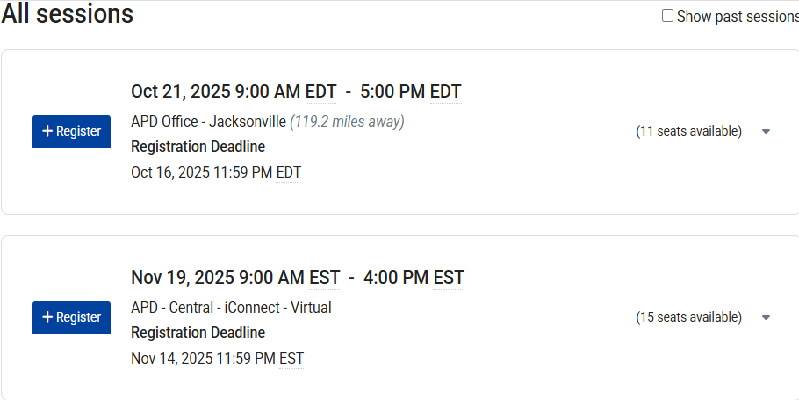Click the EST abbreviation after 4:00 PM
Screen dimensions: 799x400
coord(448,277)
